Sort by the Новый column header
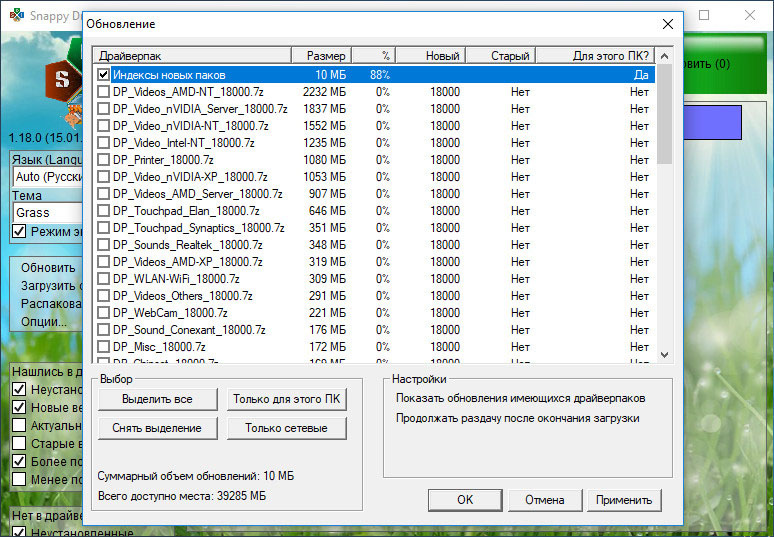Screen dimensions: 774x537 tap(431, 56)
